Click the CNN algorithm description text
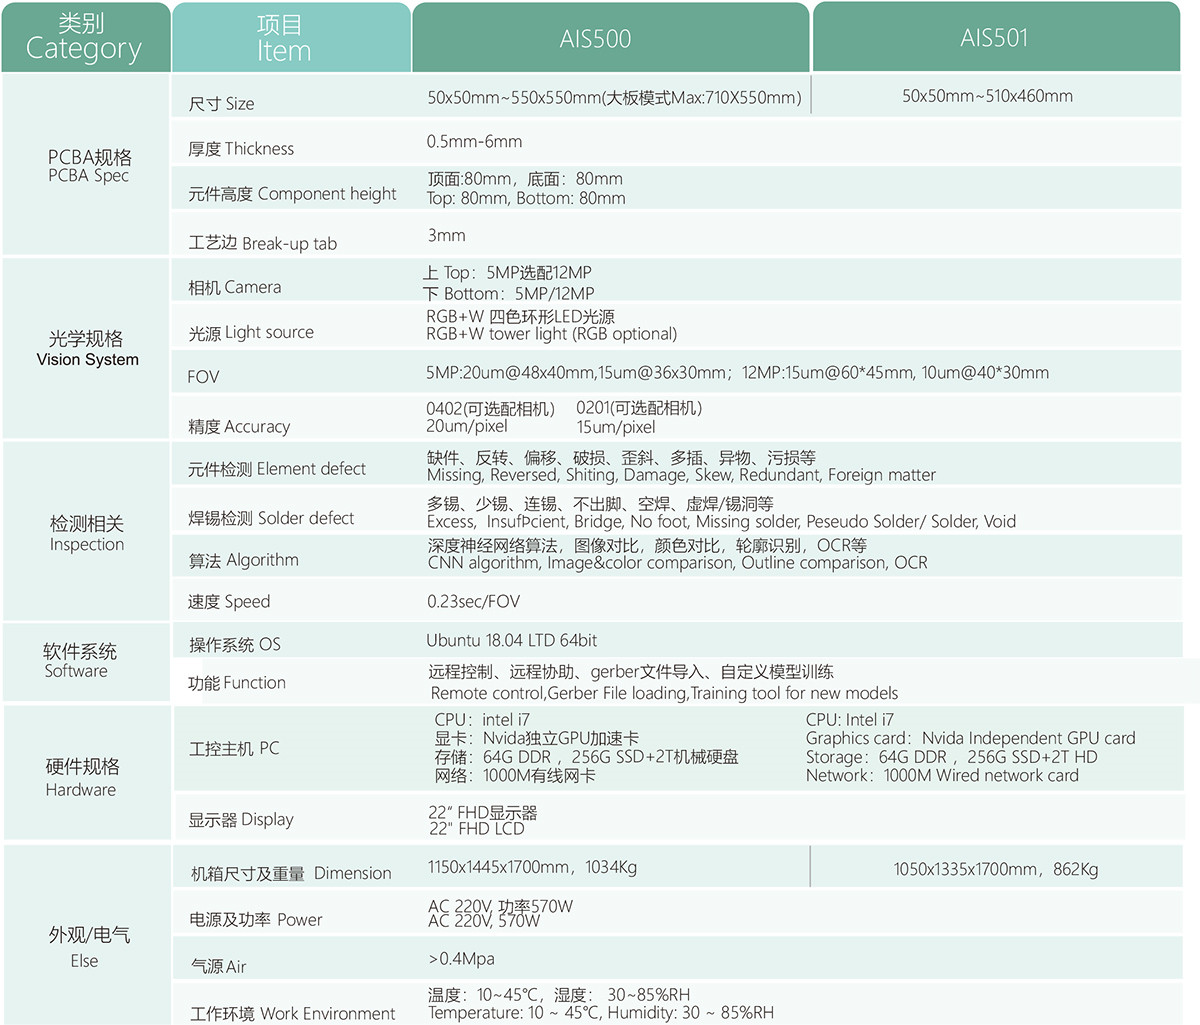Viewport: 1200px width, 1025px height. click(x=677, y=563)
